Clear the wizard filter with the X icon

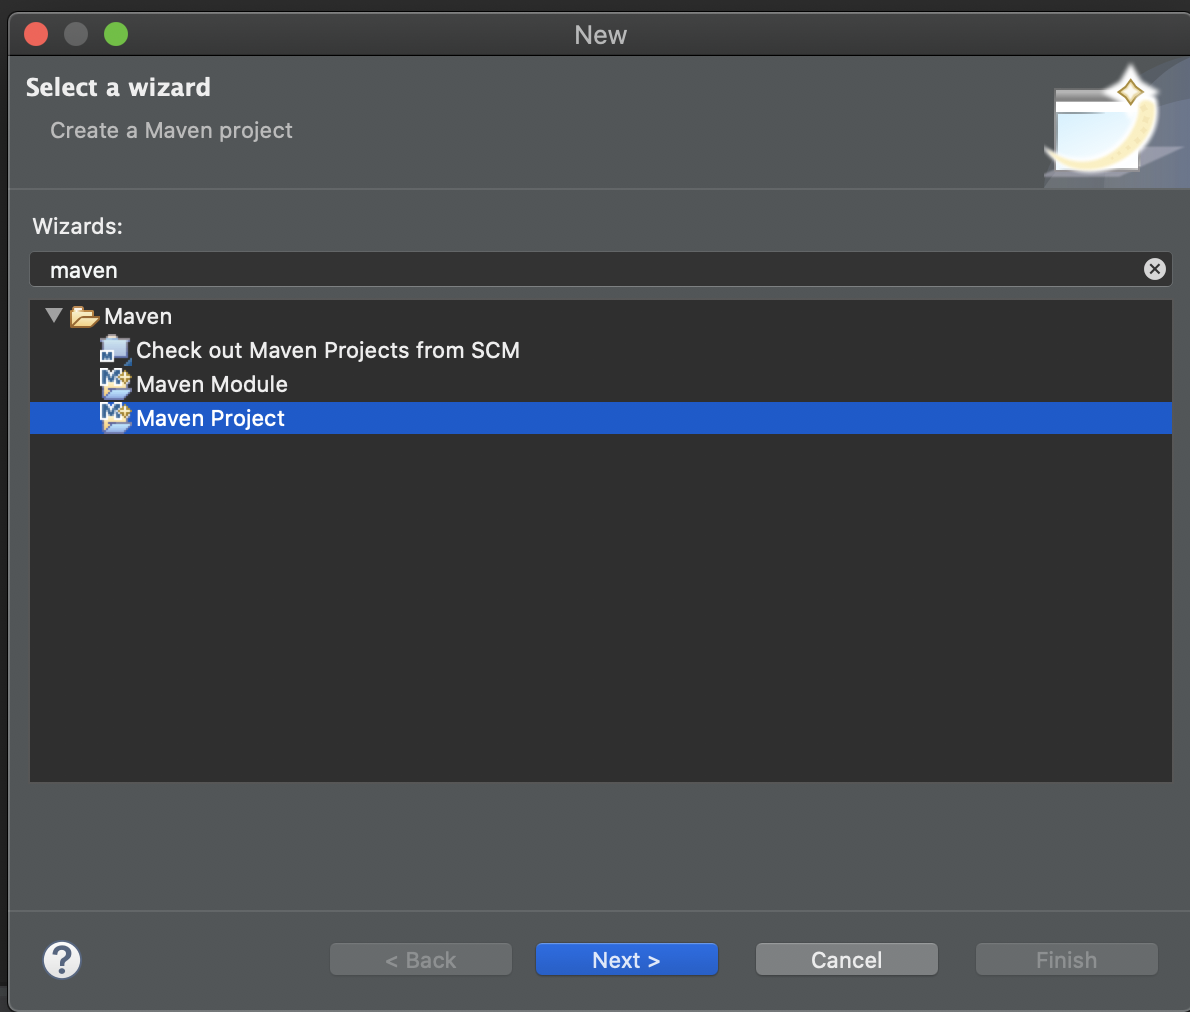tap(1154, 269)
